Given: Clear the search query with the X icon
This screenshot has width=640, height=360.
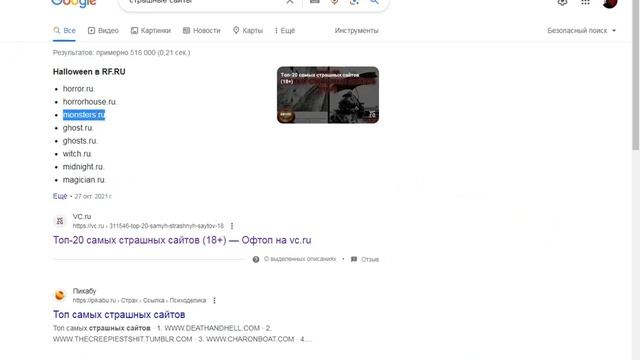Looking at the screenshot, I should click(289, 2).
